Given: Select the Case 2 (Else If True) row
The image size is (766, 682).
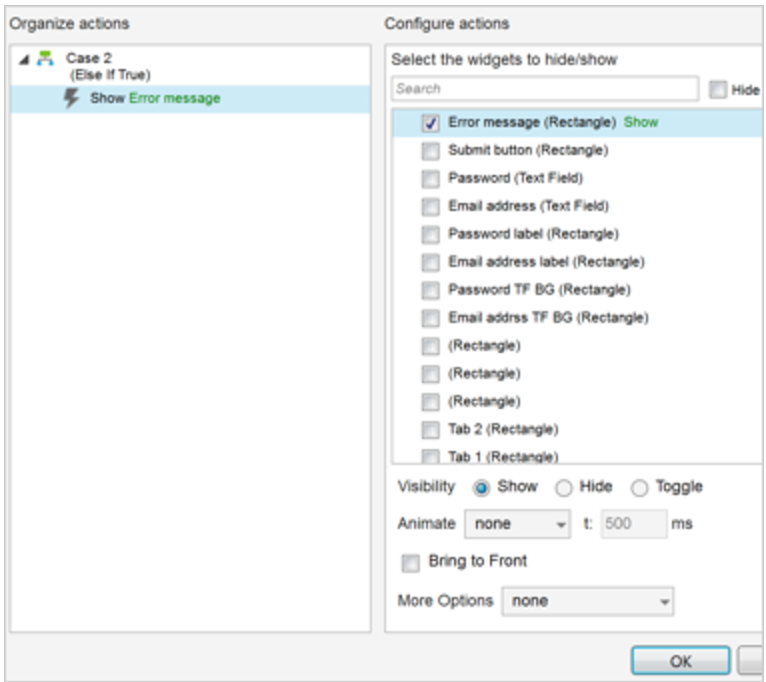Looking at the screenshot, I should pos(190,66).
